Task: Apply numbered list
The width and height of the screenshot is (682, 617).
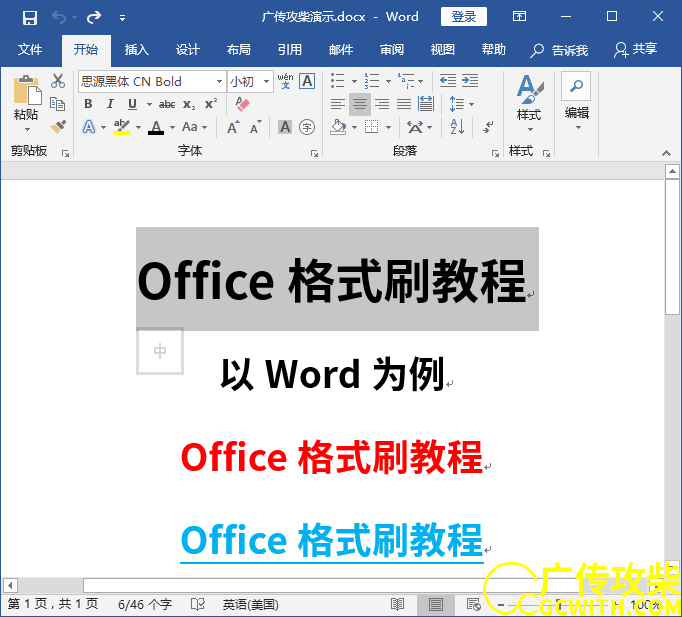Action: click(x=372, y=81)
